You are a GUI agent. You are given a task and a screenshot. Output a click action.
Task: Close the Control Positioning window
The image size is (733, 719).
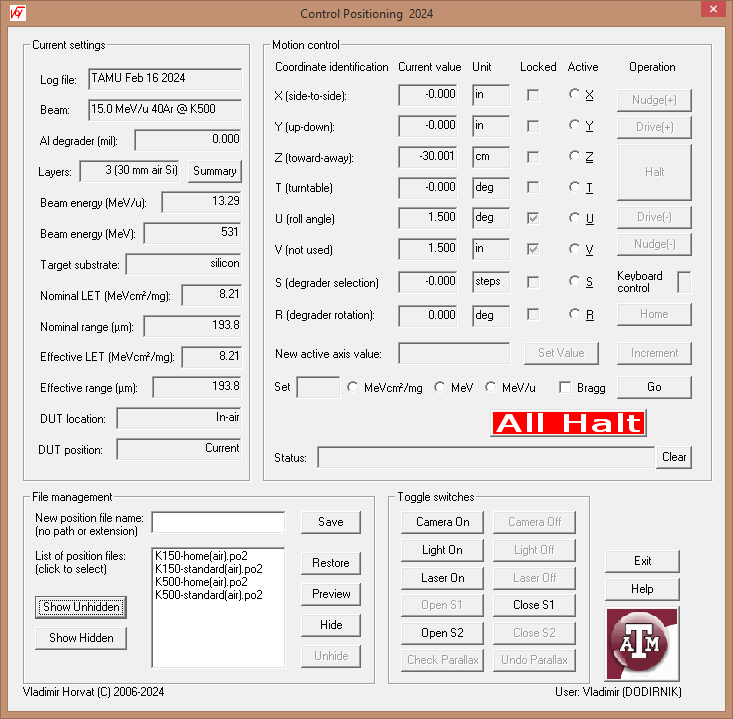click(713, 9)
